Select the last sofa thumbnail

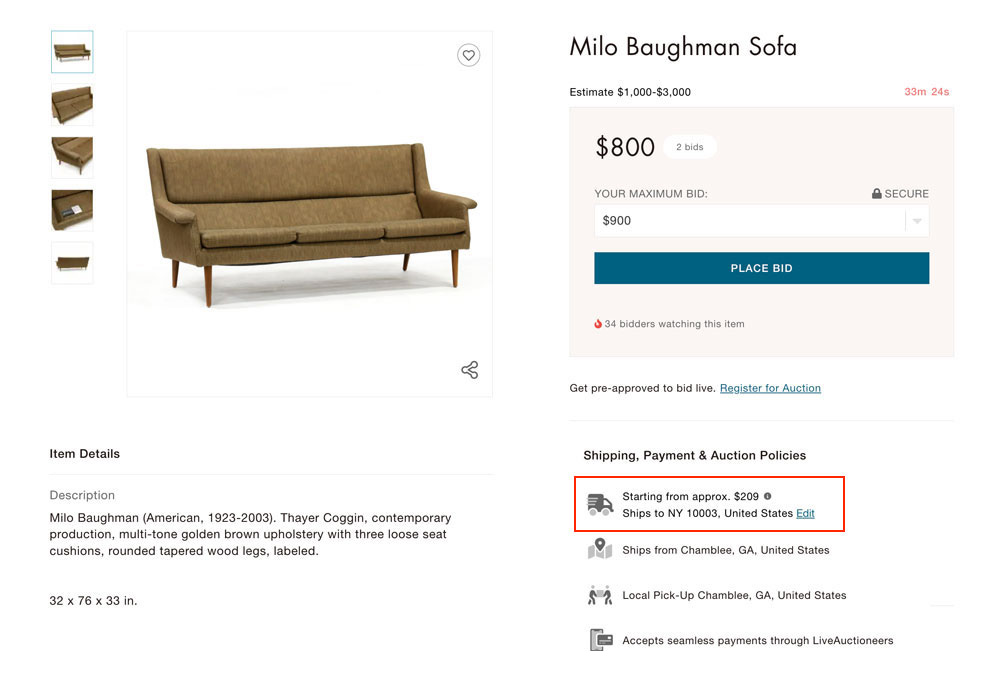[72, 262]
